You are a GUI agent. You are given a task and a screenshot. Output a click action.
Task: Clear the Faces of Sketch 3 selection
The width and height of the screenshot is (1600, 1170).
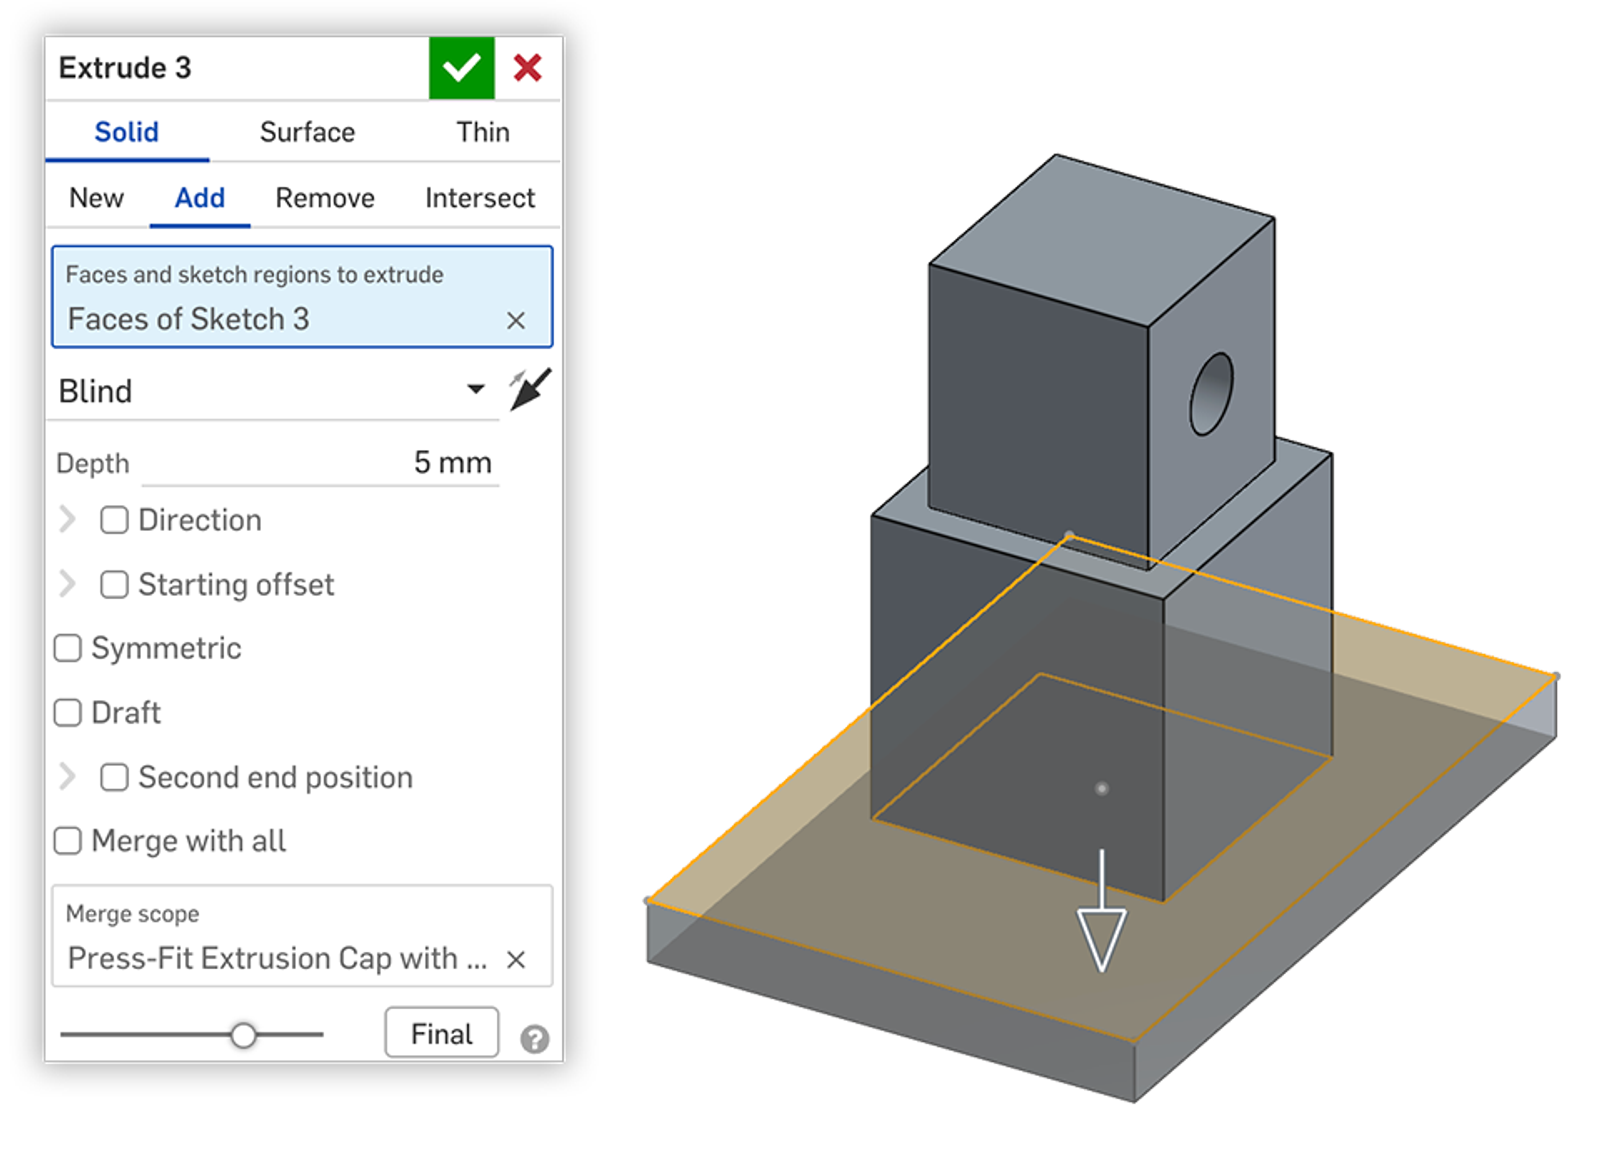pyautogui.click(x=516, y=320)
